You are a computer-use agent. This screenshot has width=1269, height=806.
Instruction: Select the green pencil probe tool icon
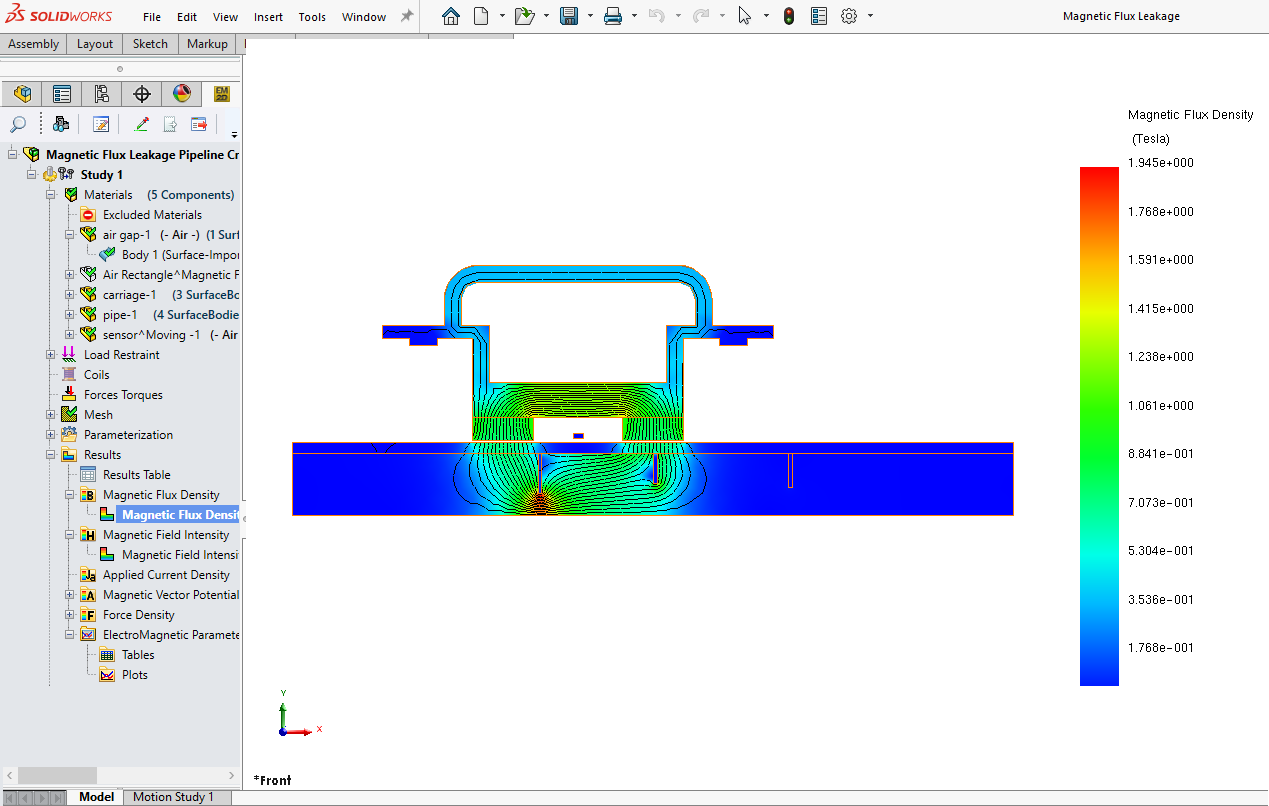[x=141, y=124]
